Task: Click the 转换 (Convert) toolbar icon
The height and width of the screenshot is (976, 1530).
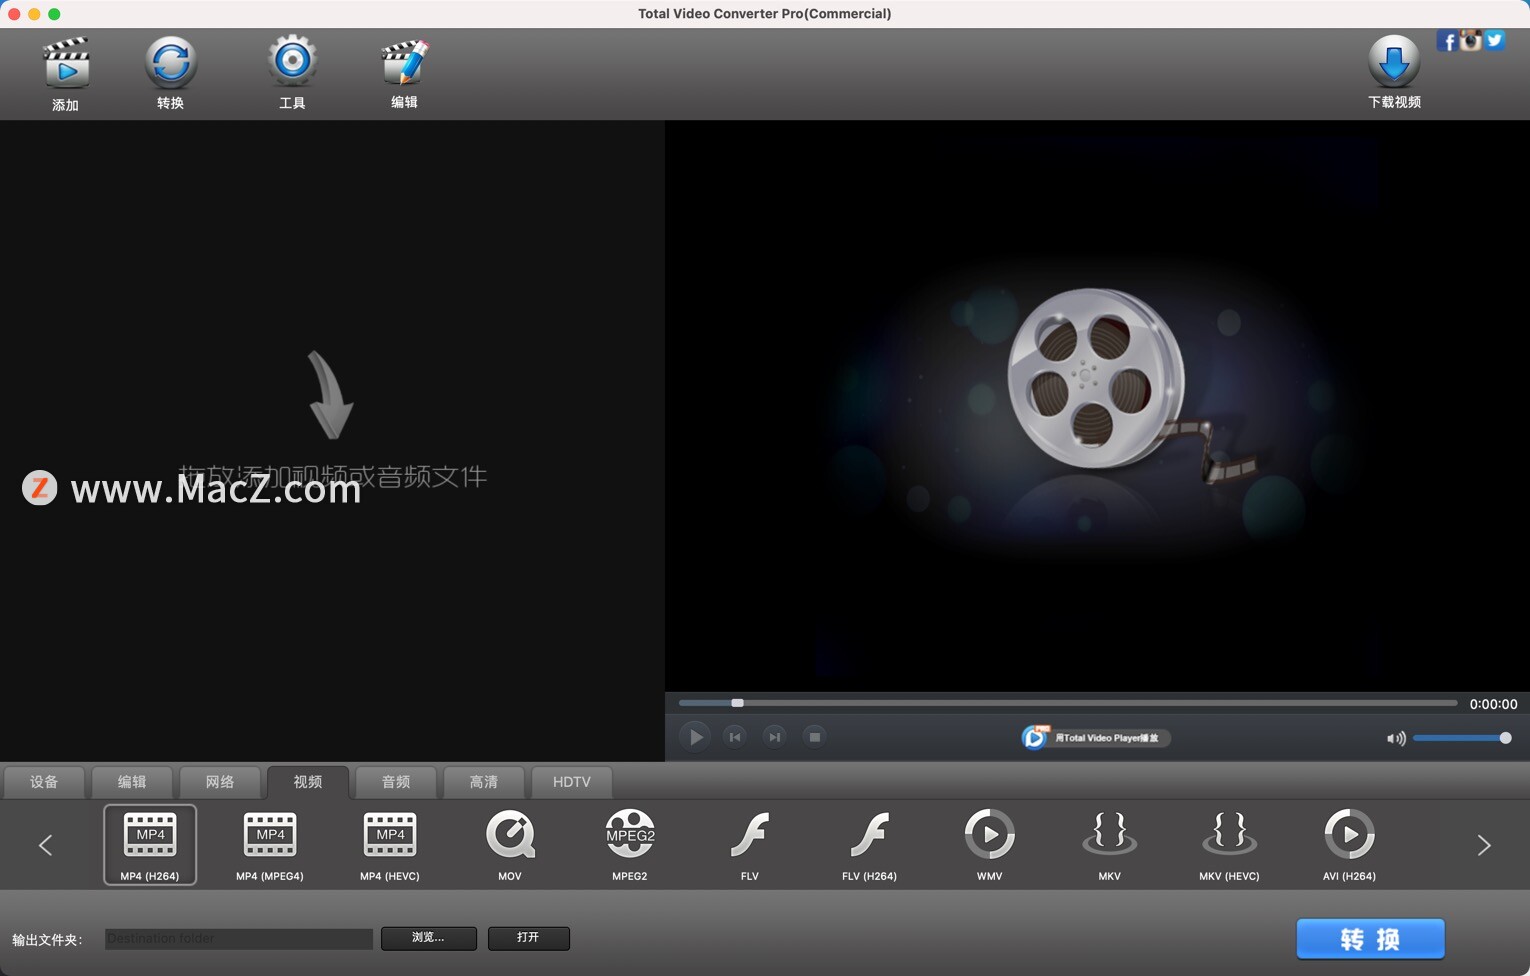Action: 171,63
